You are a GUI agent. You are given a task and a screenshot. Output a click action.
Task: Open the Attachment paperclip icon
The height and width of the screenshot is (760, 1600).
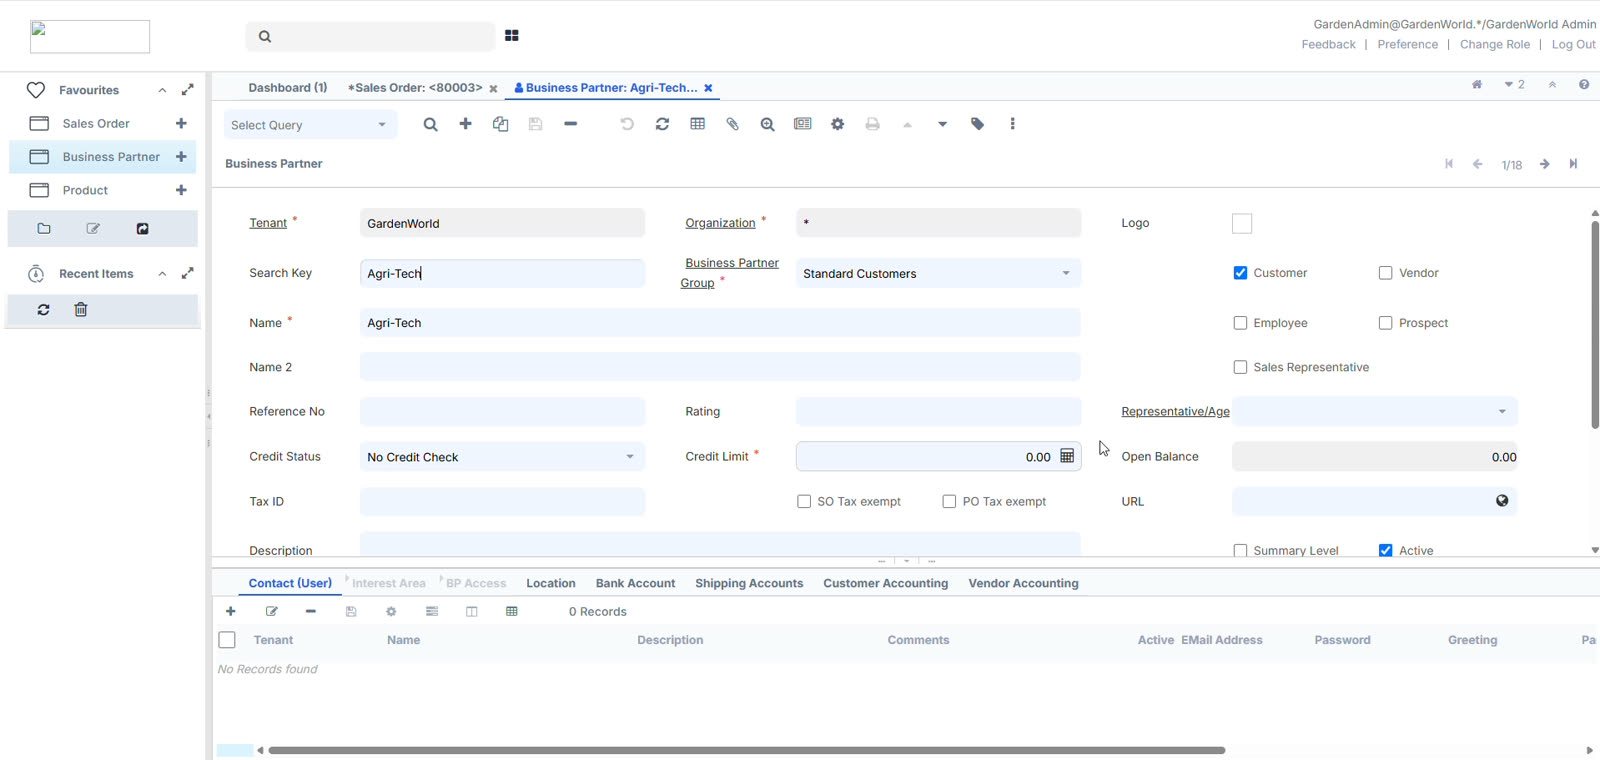pos(732,124)
